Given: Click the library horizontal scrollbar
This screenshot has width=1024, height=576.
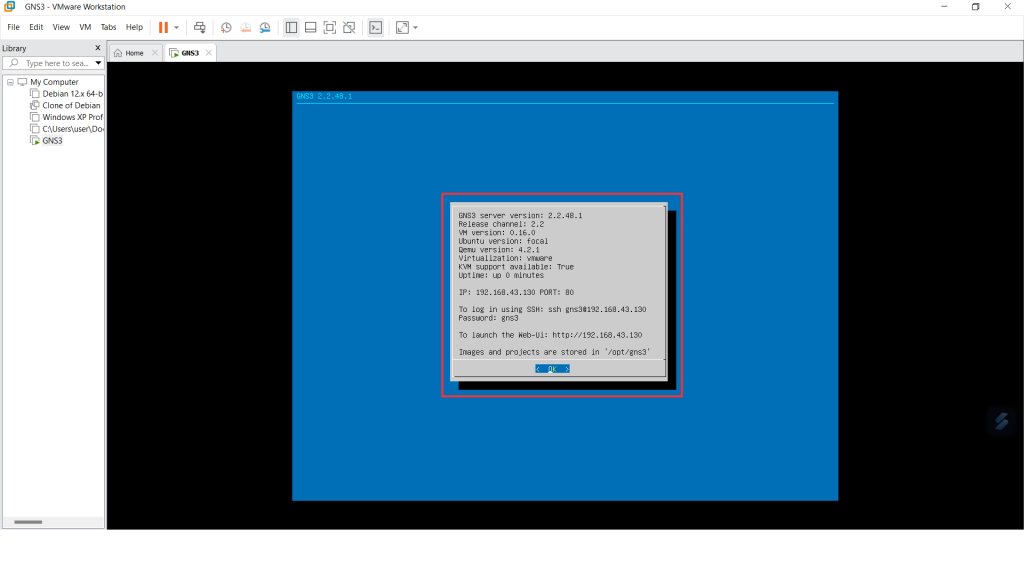Looking at the screenshot, I should (x=28, y=522).
